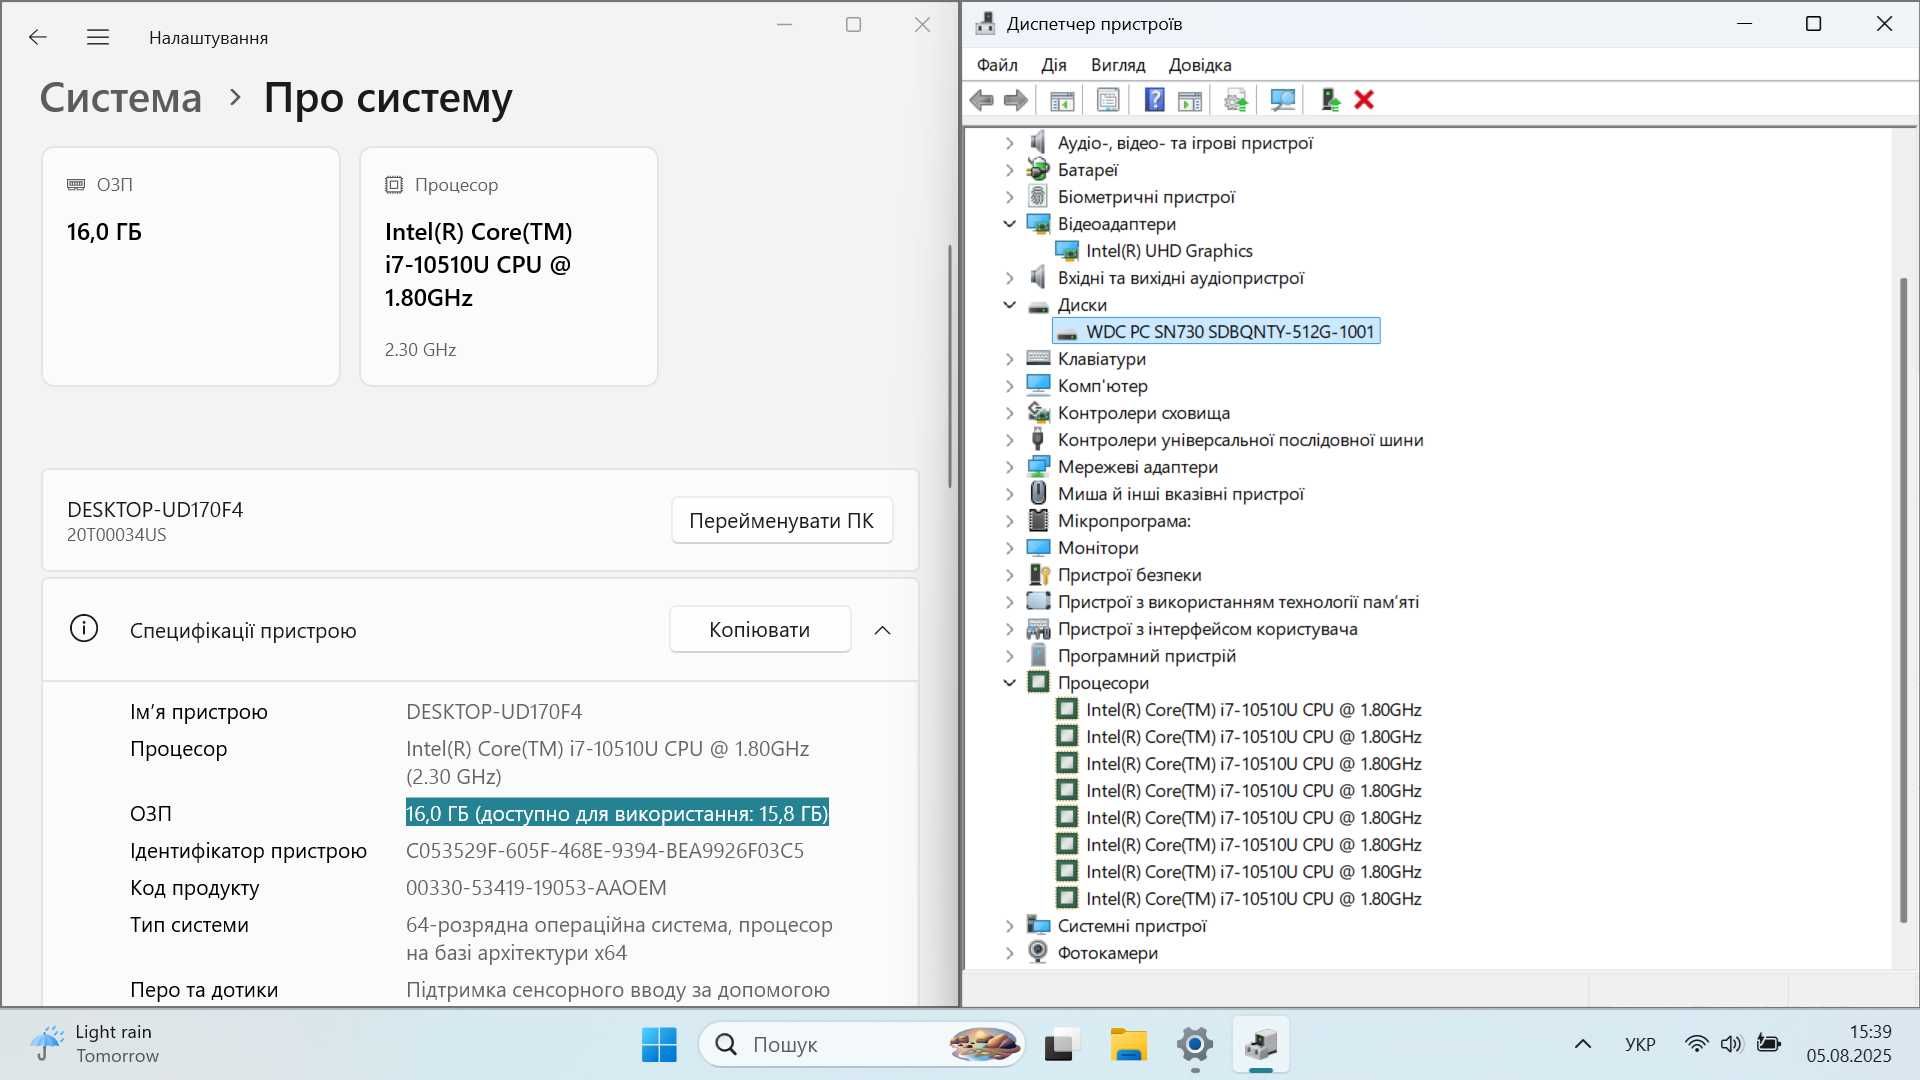Screen dimensions: 1920x1080
Task: Expand the Батареї category
Action: coord(1009,170)
